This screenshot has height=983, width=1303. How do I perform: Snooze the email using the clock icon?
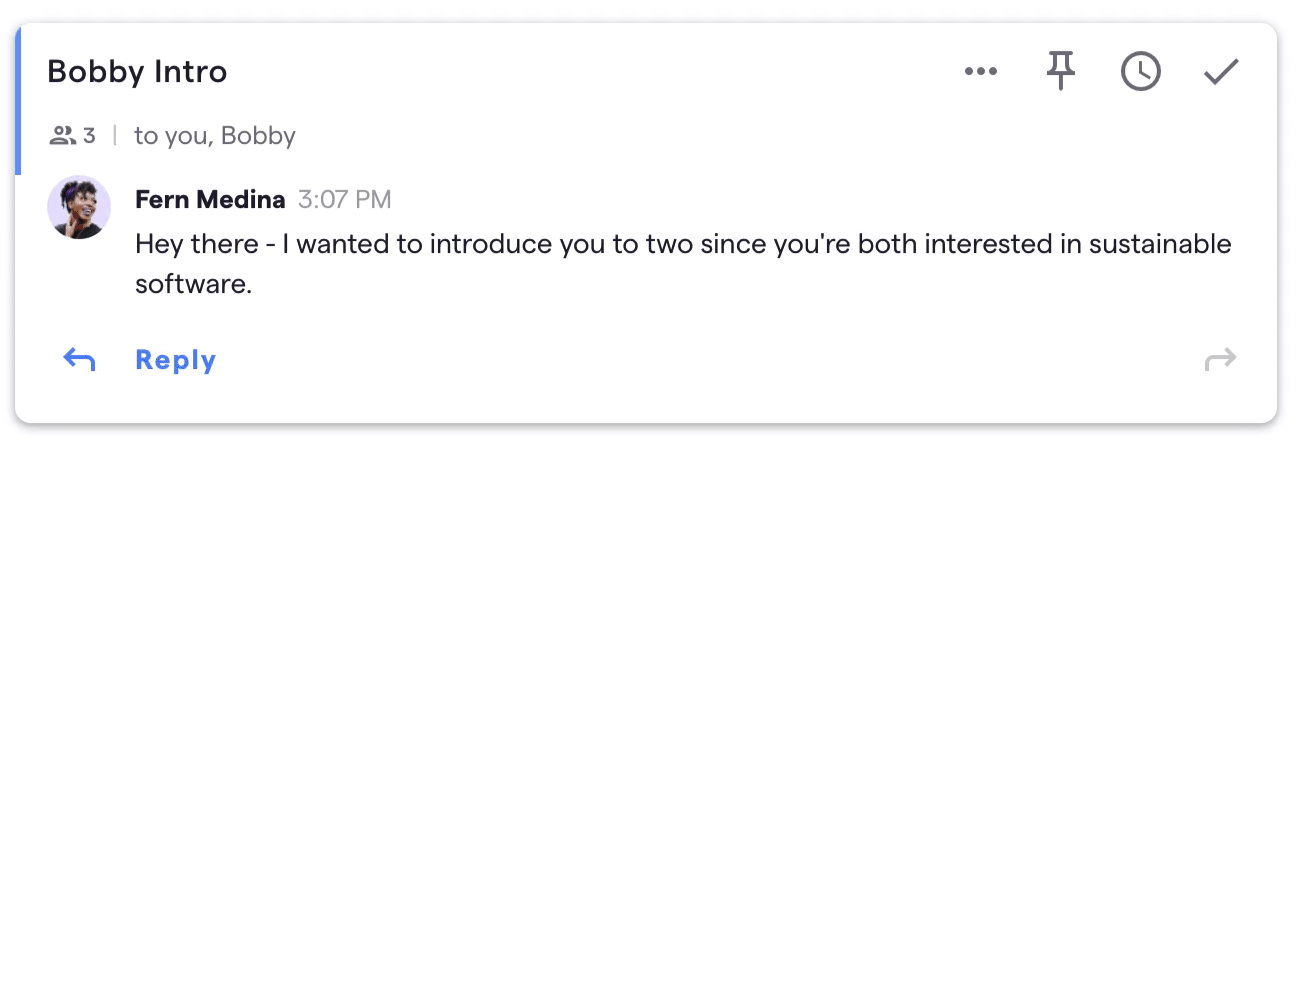tap(1141, 71)
